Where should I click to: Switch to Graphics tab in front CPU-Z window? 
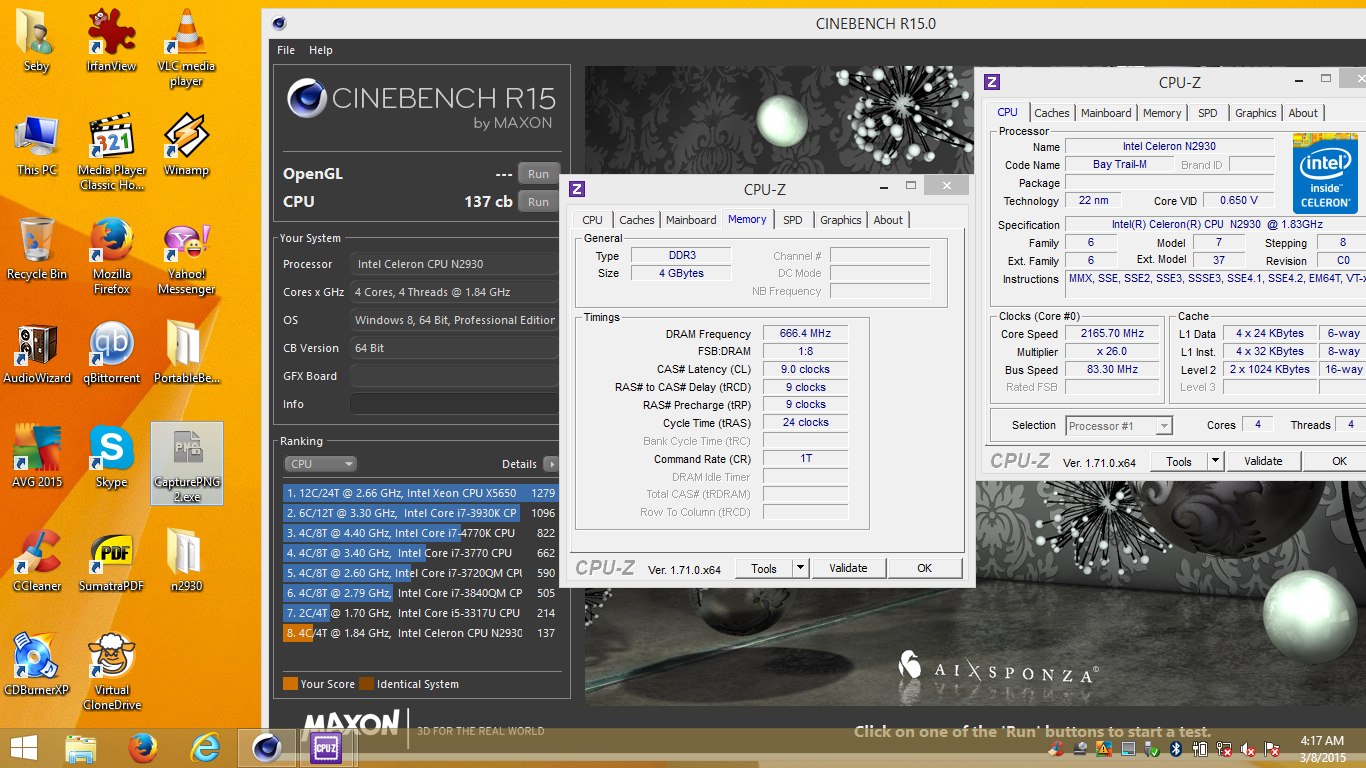[x=841, y=220]
